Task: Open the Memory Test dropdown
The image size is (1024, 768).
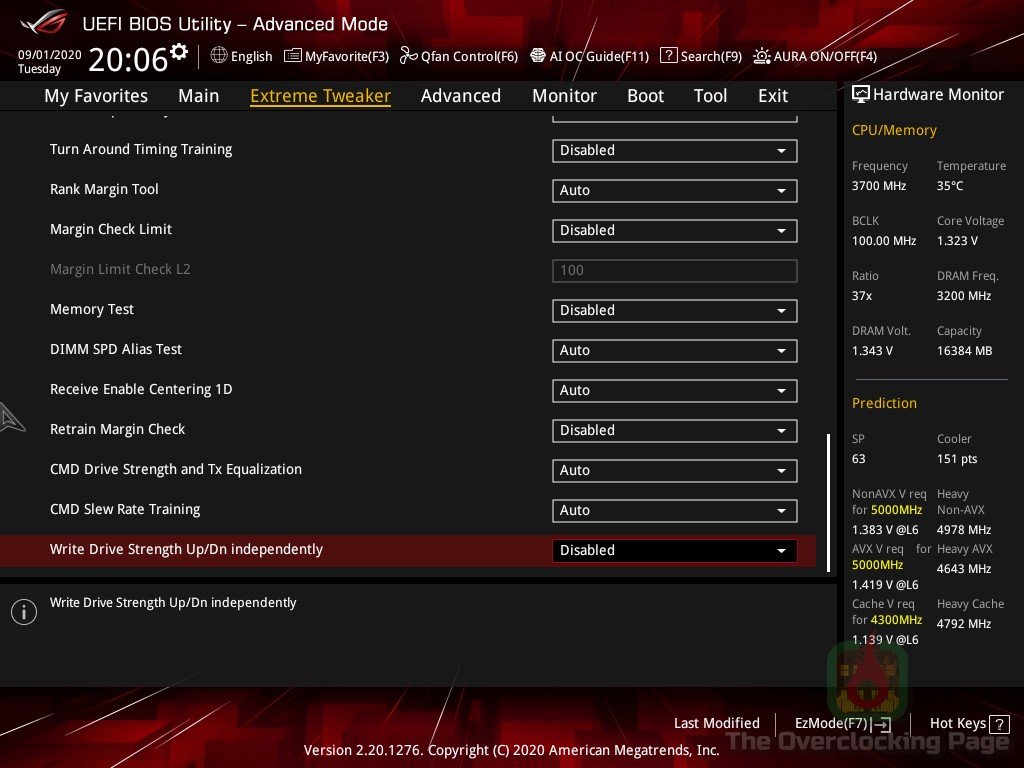Action: (x=674, y=310)
